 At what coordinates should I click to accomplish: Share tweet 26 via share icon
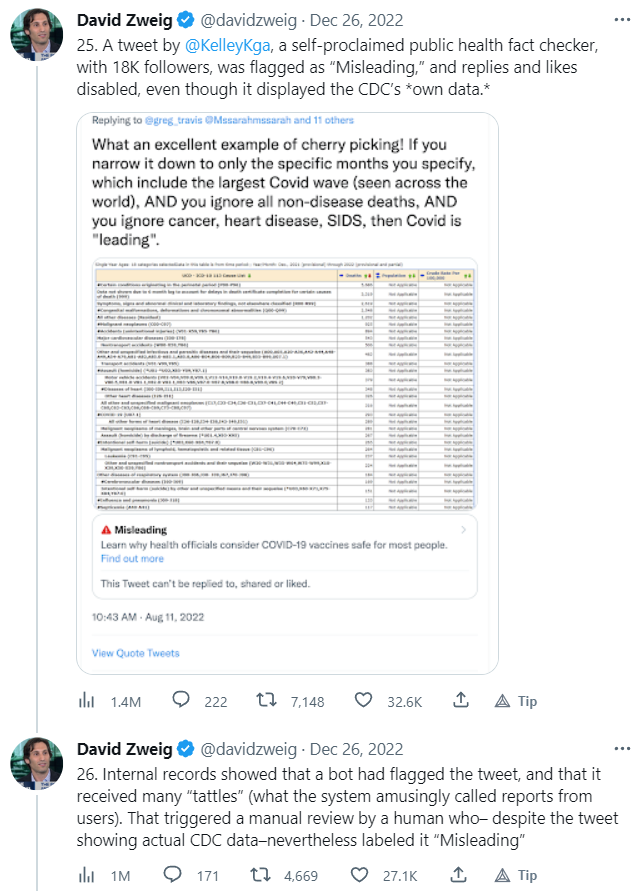[462, 876]
